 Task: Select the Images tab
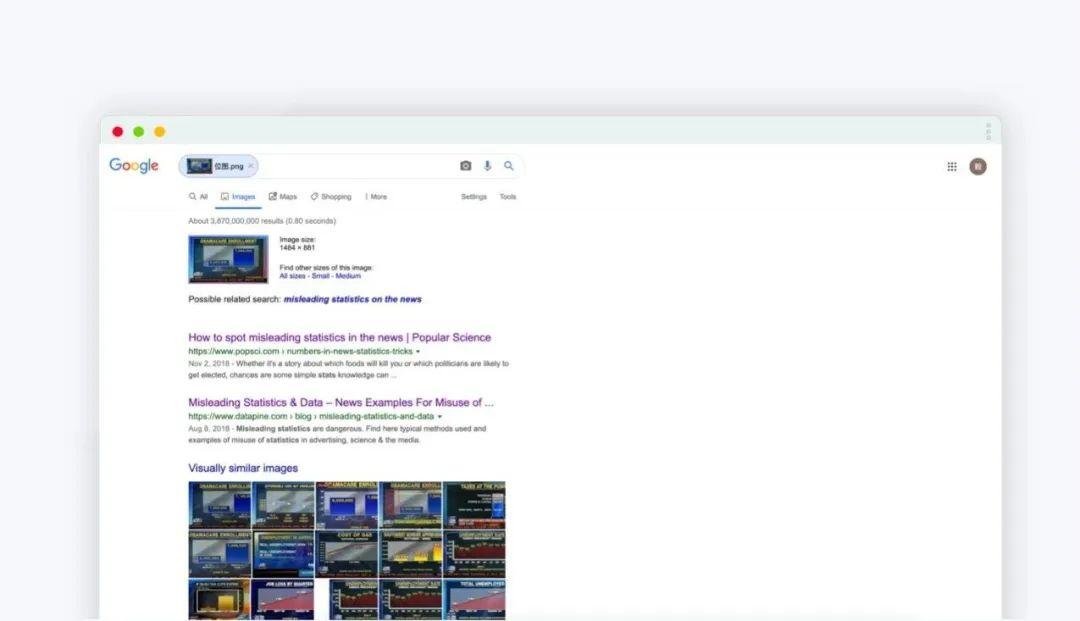tap(238, 197)
